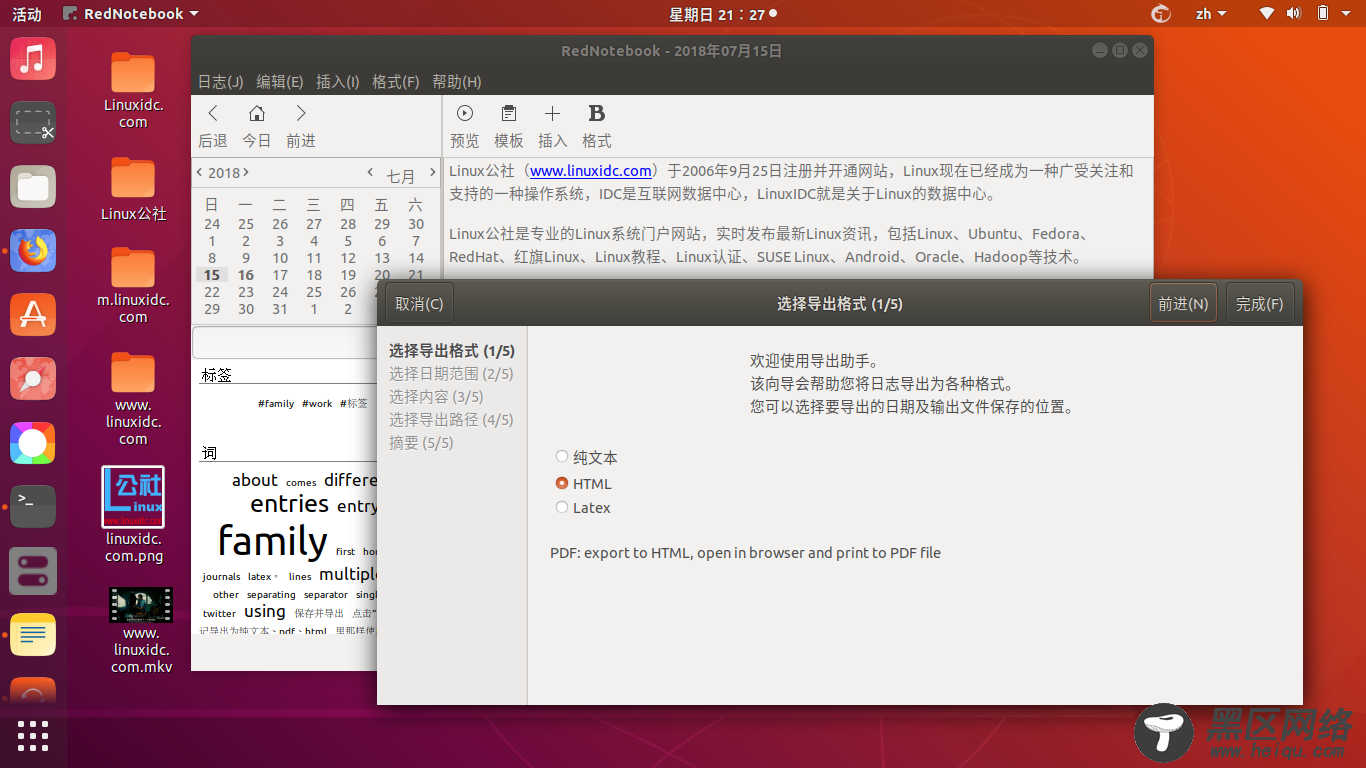Click the Sogou input method tray icon
Screen dimensions: 1366x768
click(1161, 13)
